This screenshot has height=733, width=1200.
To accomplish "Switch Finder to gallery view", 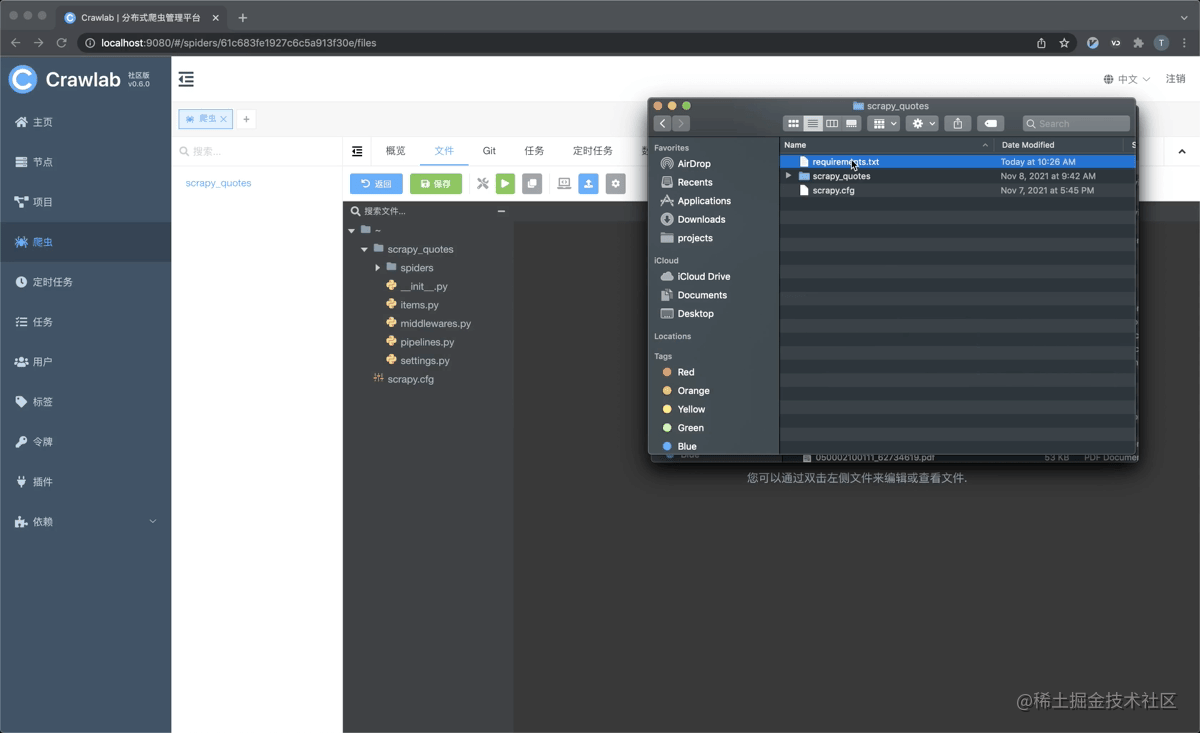I will pyautogui.click(x=851, y=124).
